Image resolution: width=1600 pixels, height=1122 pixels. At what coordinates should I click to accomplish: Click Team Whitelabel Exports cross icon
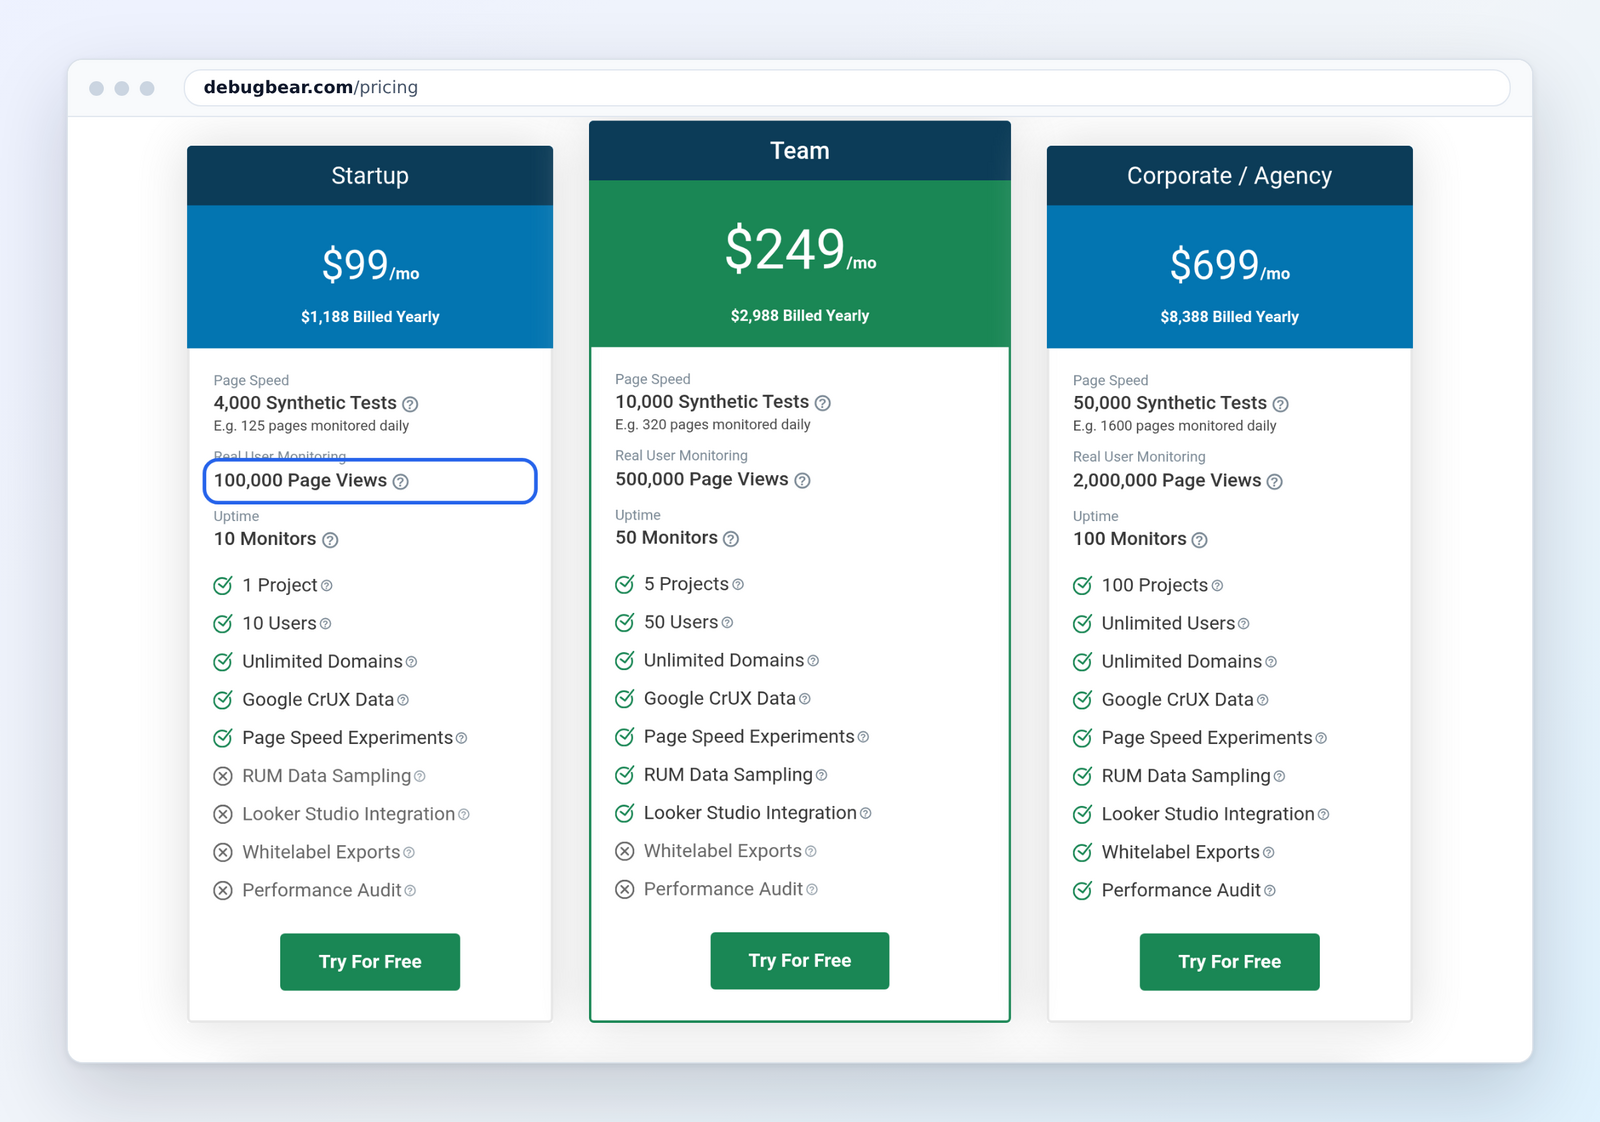[x=625, y=852]
